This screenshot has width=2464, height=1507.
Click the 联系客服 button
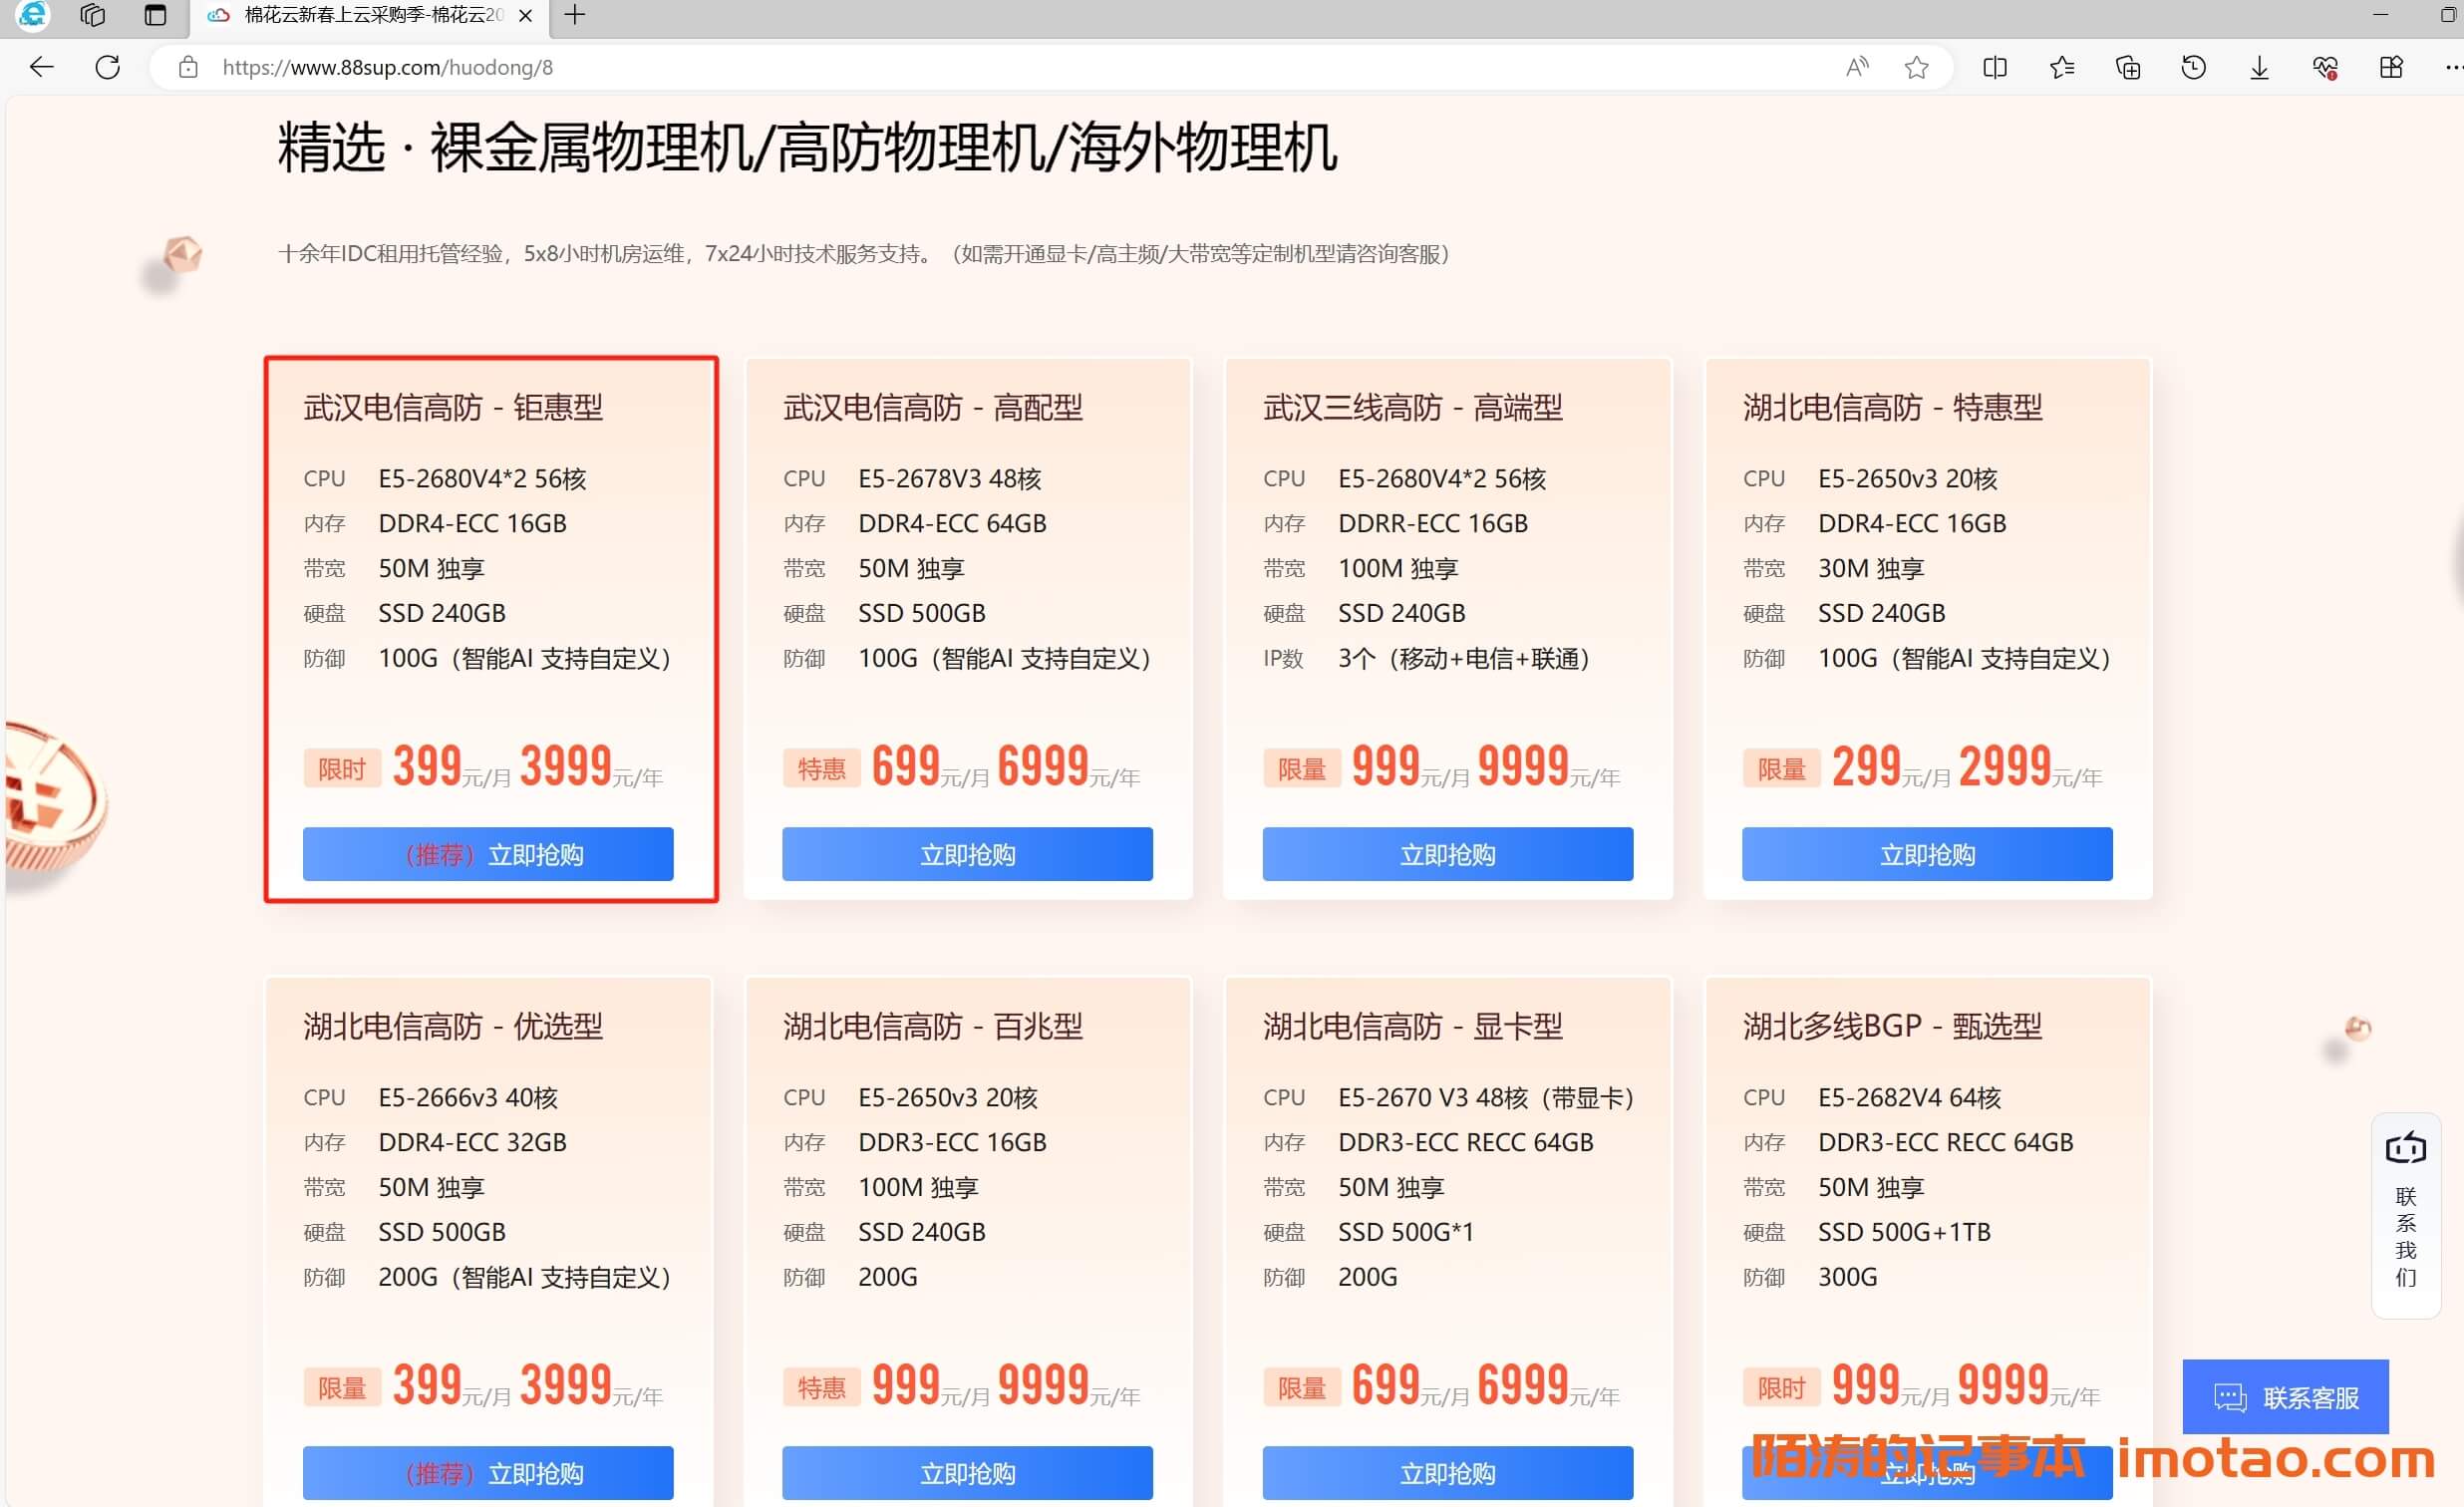coord(2285,1397)
